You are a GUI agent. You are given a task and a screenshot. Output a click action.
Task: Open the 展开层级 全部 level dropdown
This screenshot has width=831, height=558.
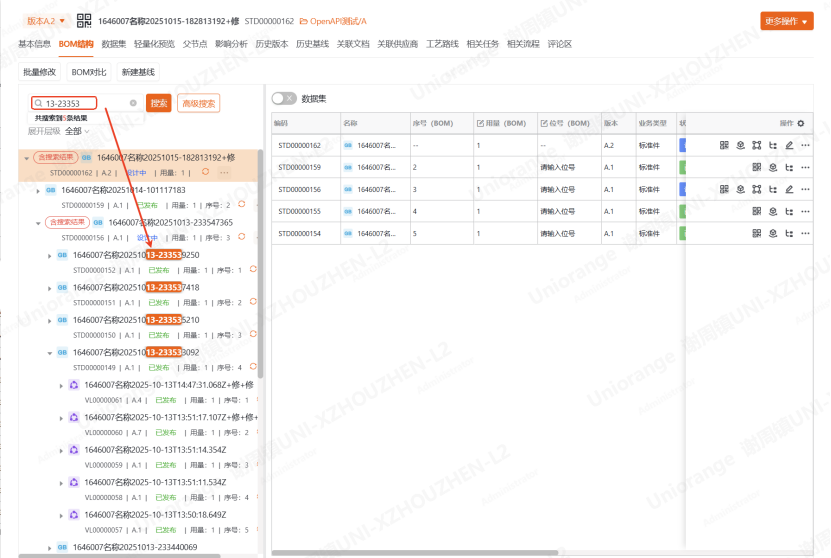tap(77, 131)
